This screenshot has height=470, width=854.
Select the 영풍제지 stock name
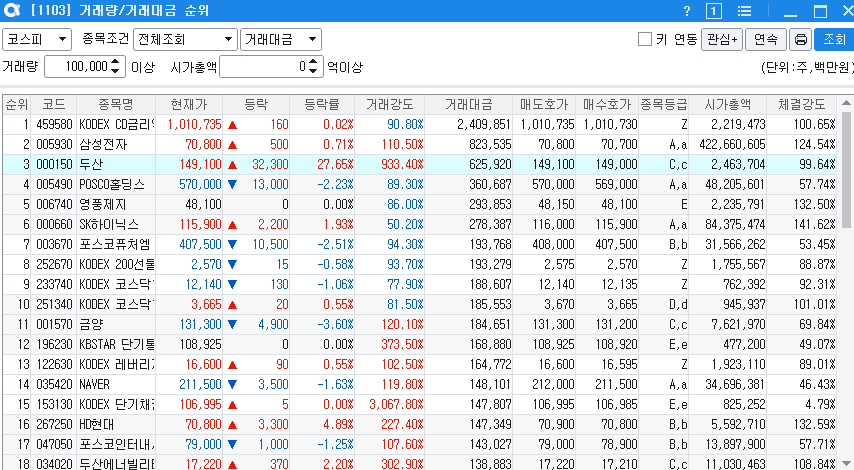(103, 205)
